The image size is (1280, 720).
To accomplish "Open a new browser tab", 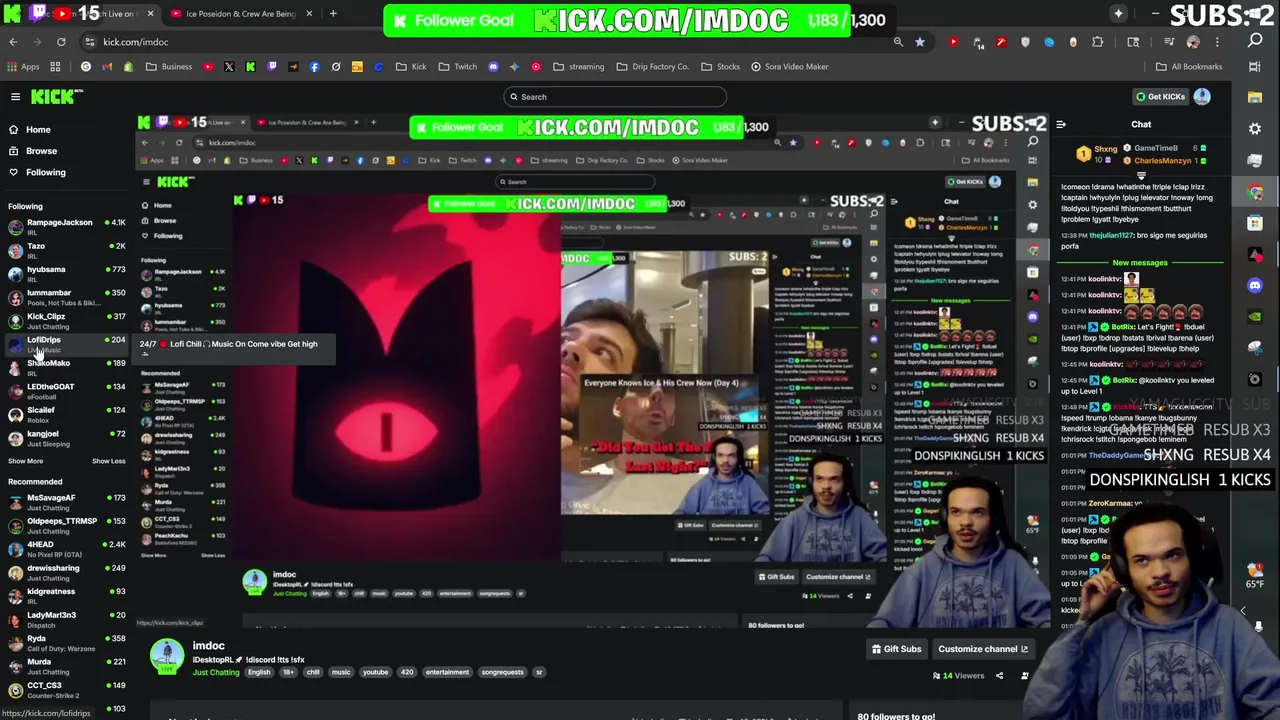I will tap(333, 14).
